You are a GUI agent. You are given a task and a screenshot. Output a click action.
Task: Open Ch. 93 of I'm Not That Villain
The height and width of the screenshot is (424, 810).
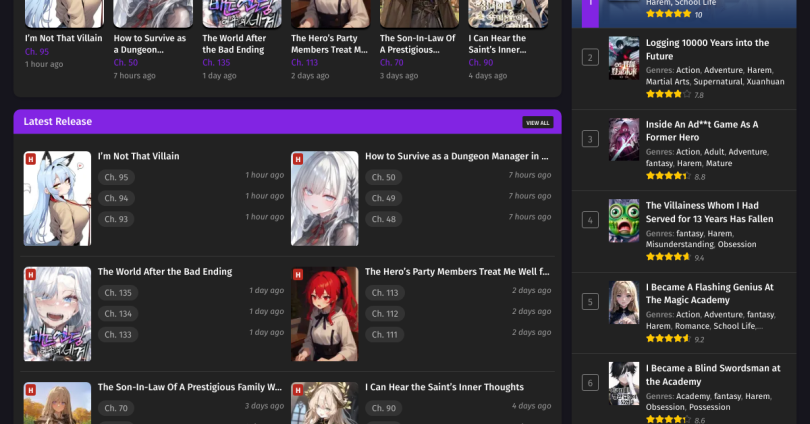pyautogui.click(x=116, y=219)
